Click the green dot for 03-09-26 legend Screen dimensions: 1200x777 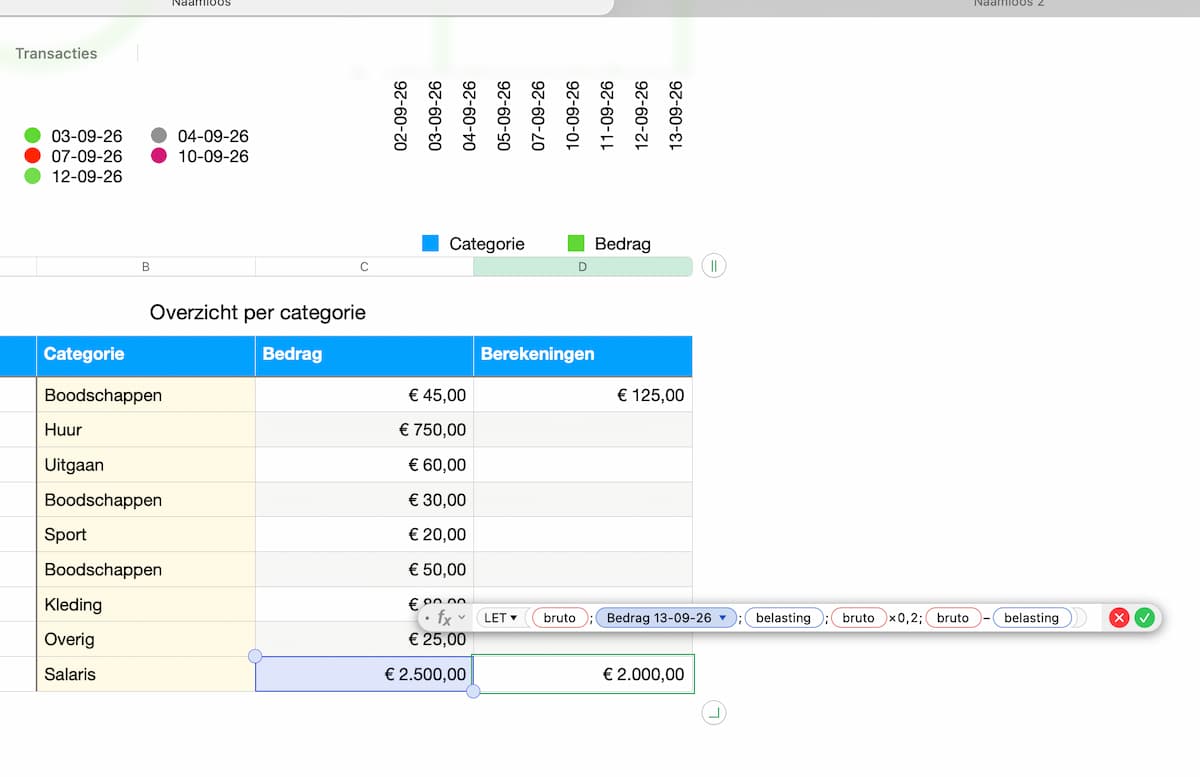click(x=32, y=136)
